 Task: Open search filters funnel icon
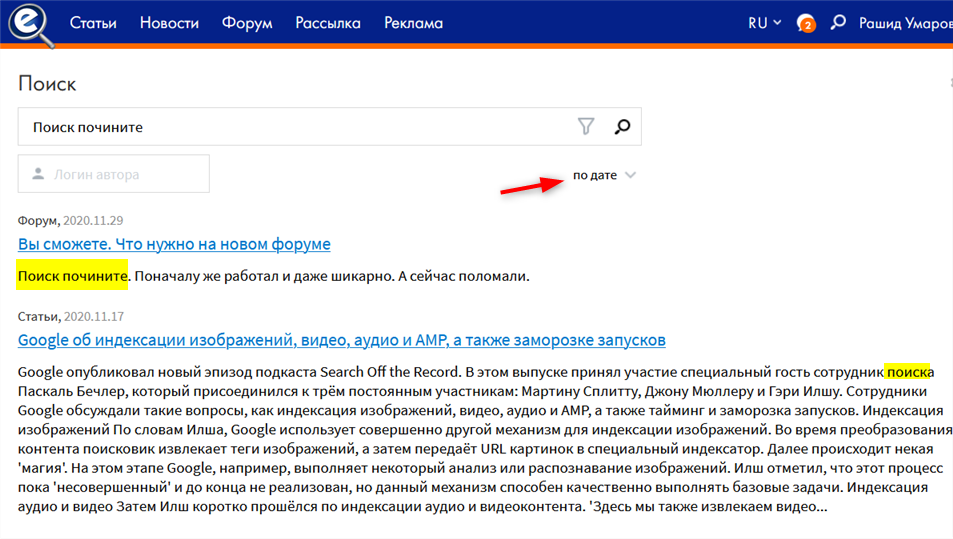(586, 126)
